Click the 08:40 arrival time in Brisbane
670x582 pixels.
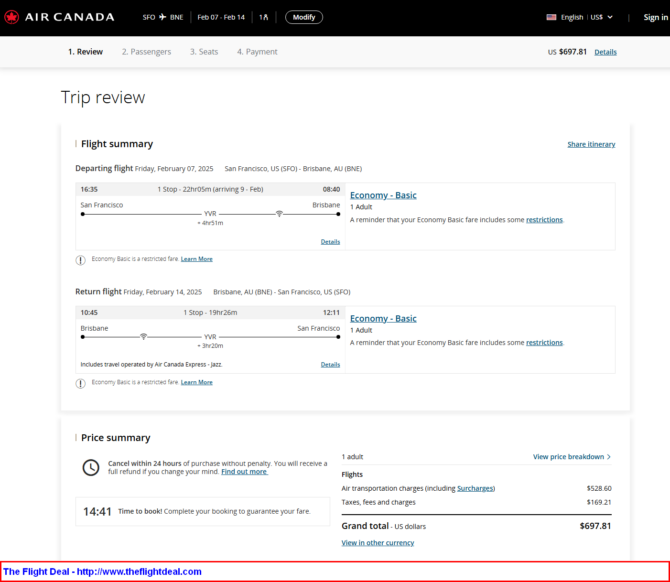[x=331, y=189]
